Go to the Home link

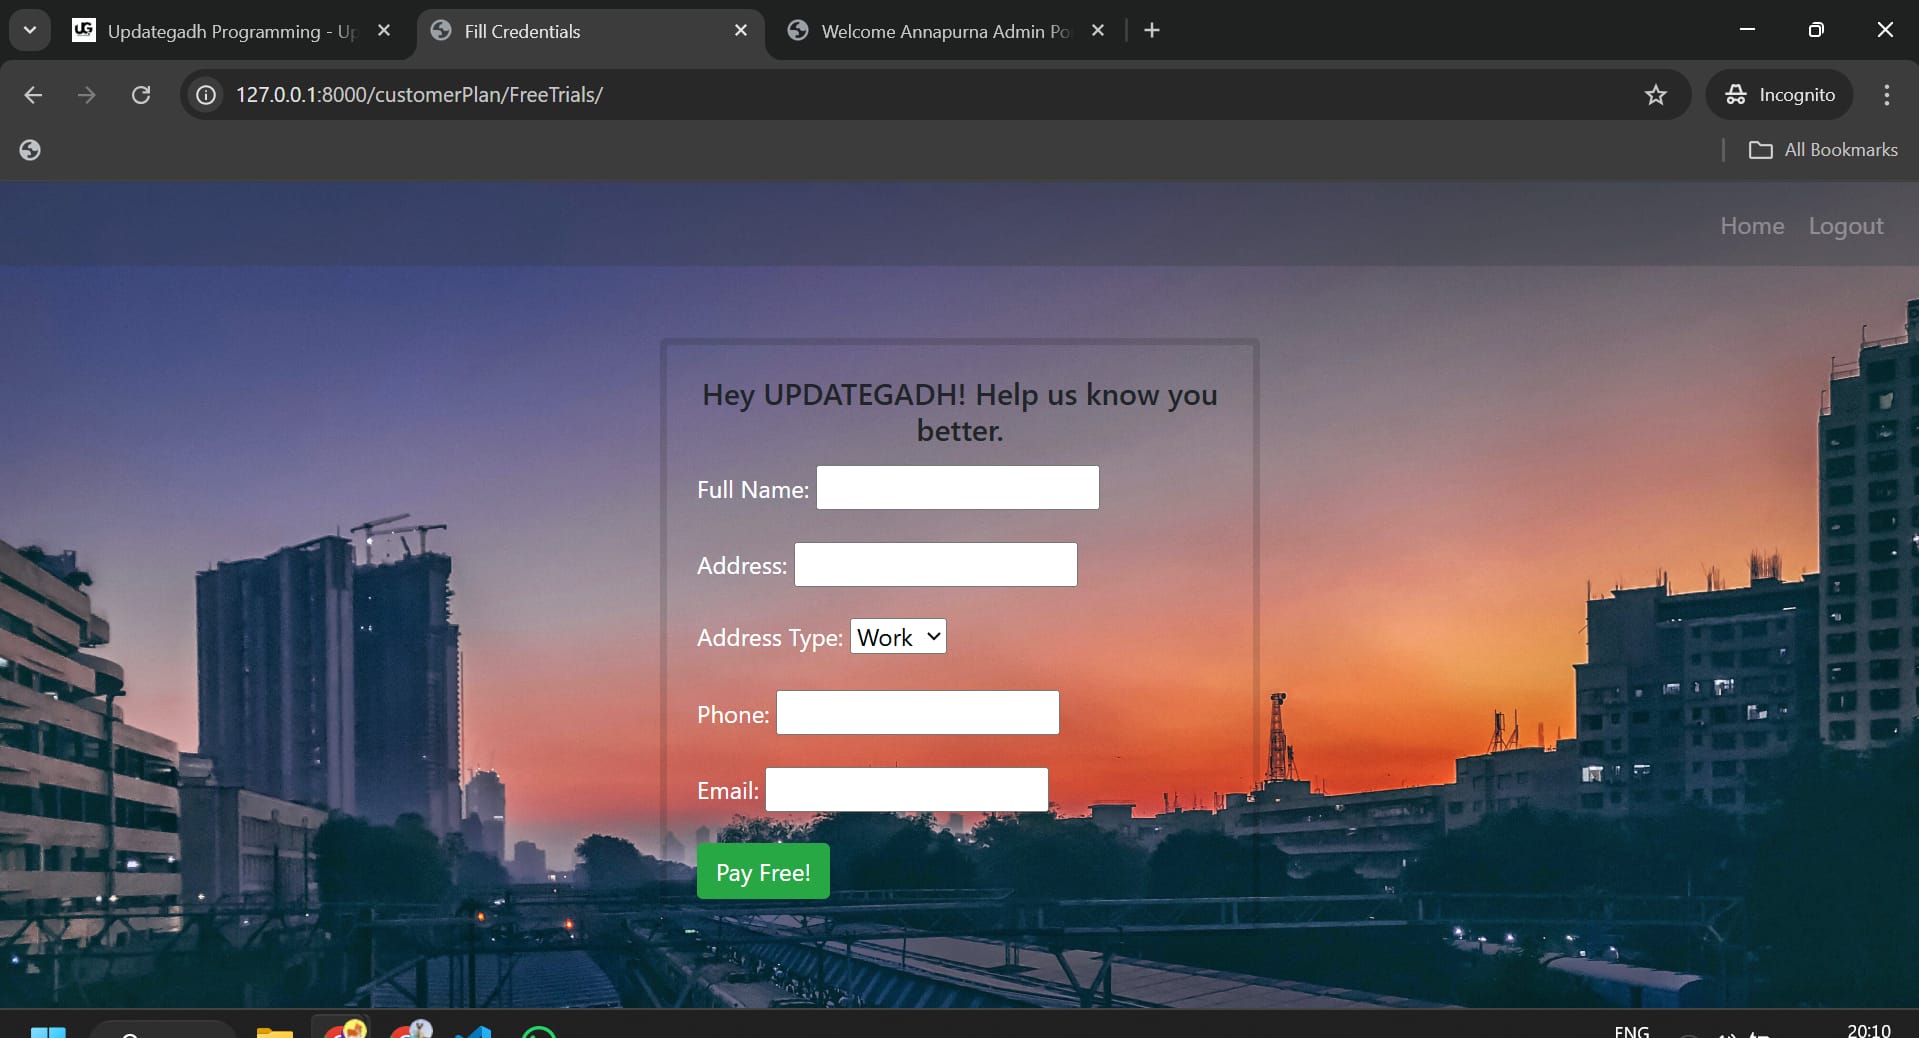click(x=1751, y=226)
